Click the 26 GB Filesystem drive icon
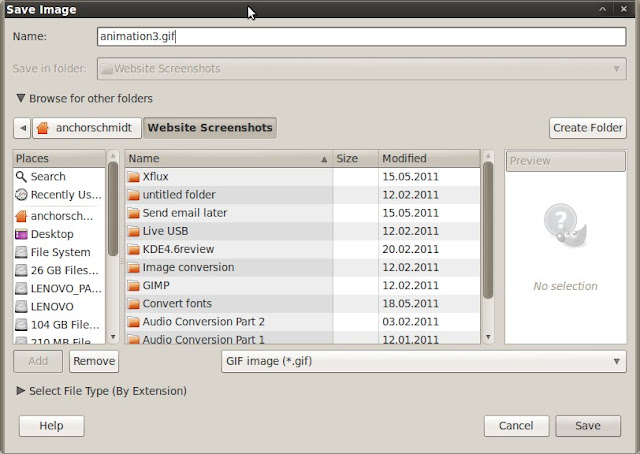 21,270
